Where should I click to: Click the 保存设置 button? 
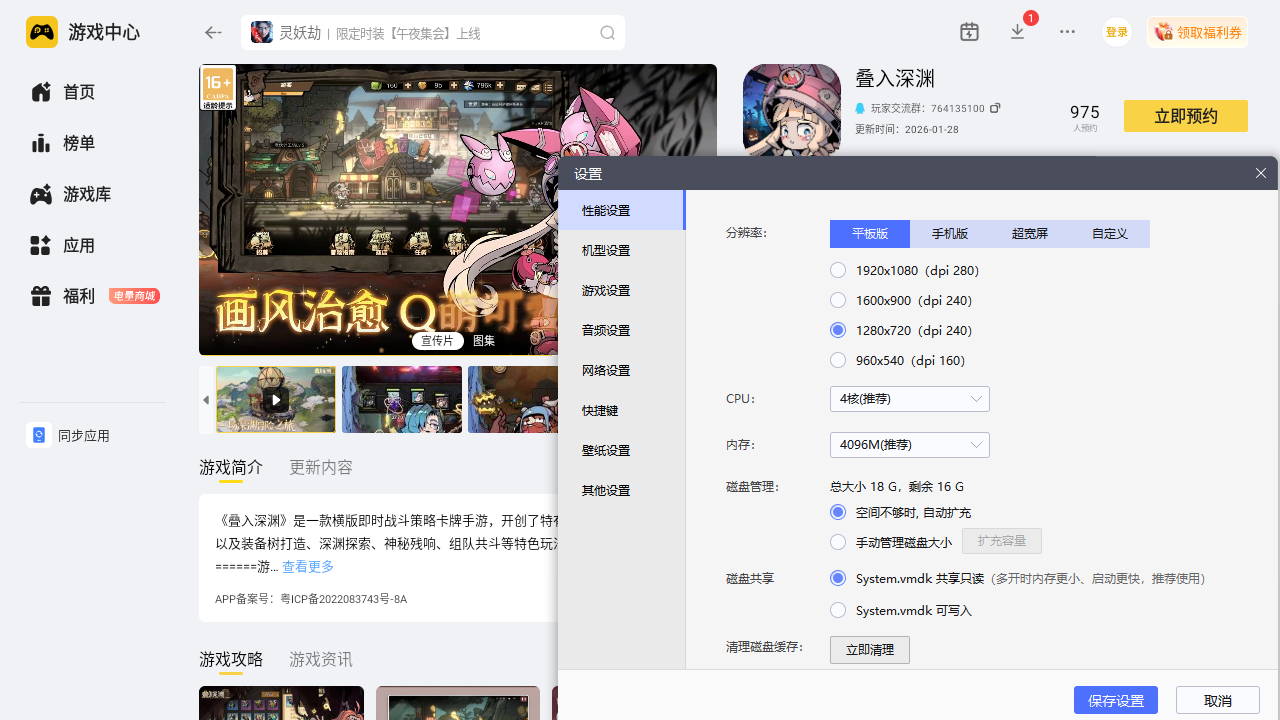tap(1115, 700)
